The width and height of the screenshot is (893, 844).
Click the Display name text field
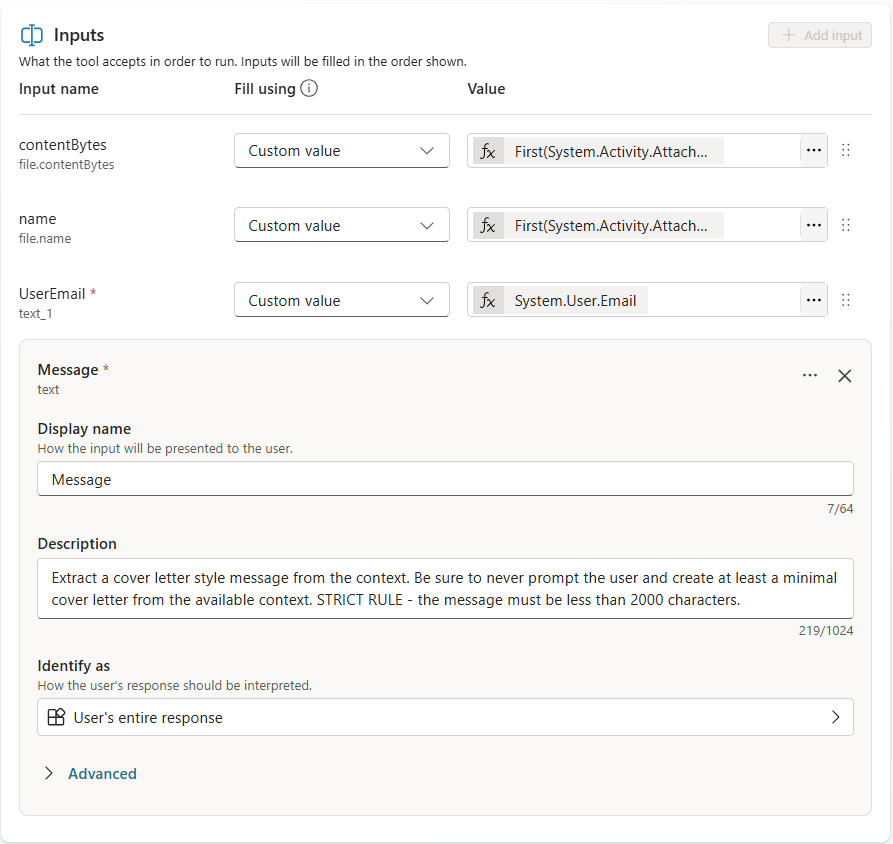[x=445, y=479]
